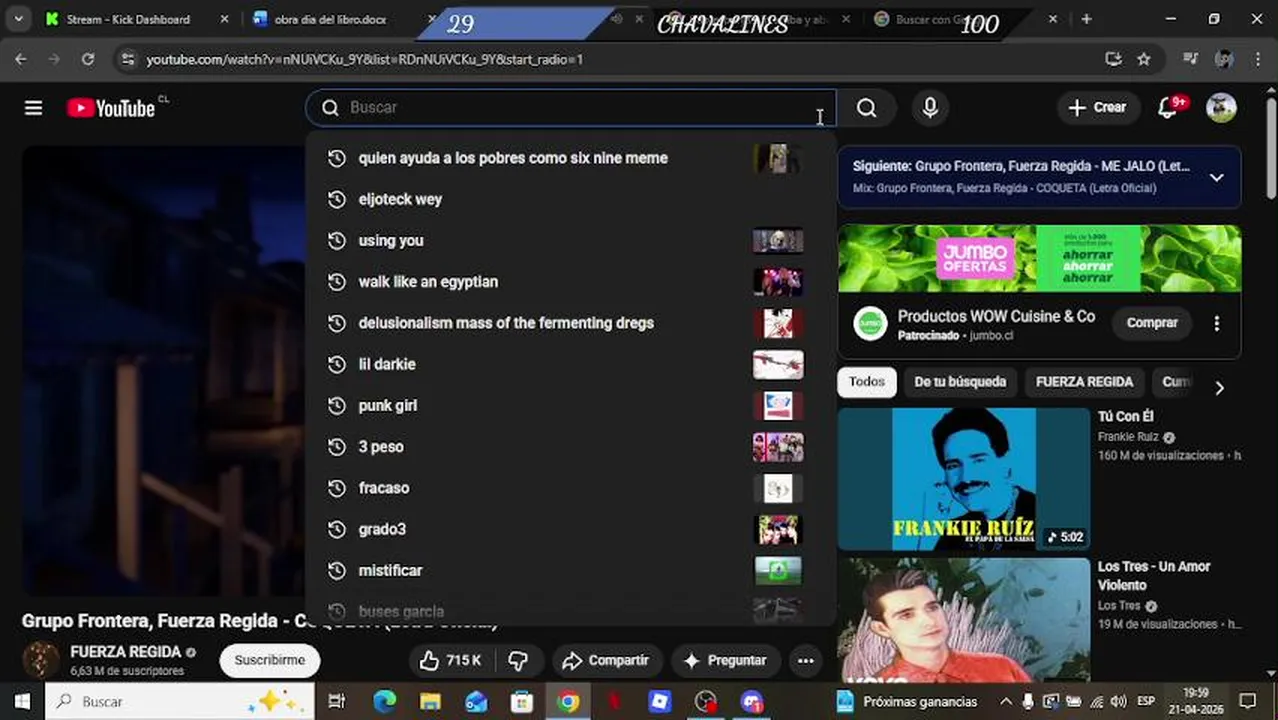Open the volume control in system tray
Image resolution: width=1278 pixels, height=720 pixels.
1119,701
